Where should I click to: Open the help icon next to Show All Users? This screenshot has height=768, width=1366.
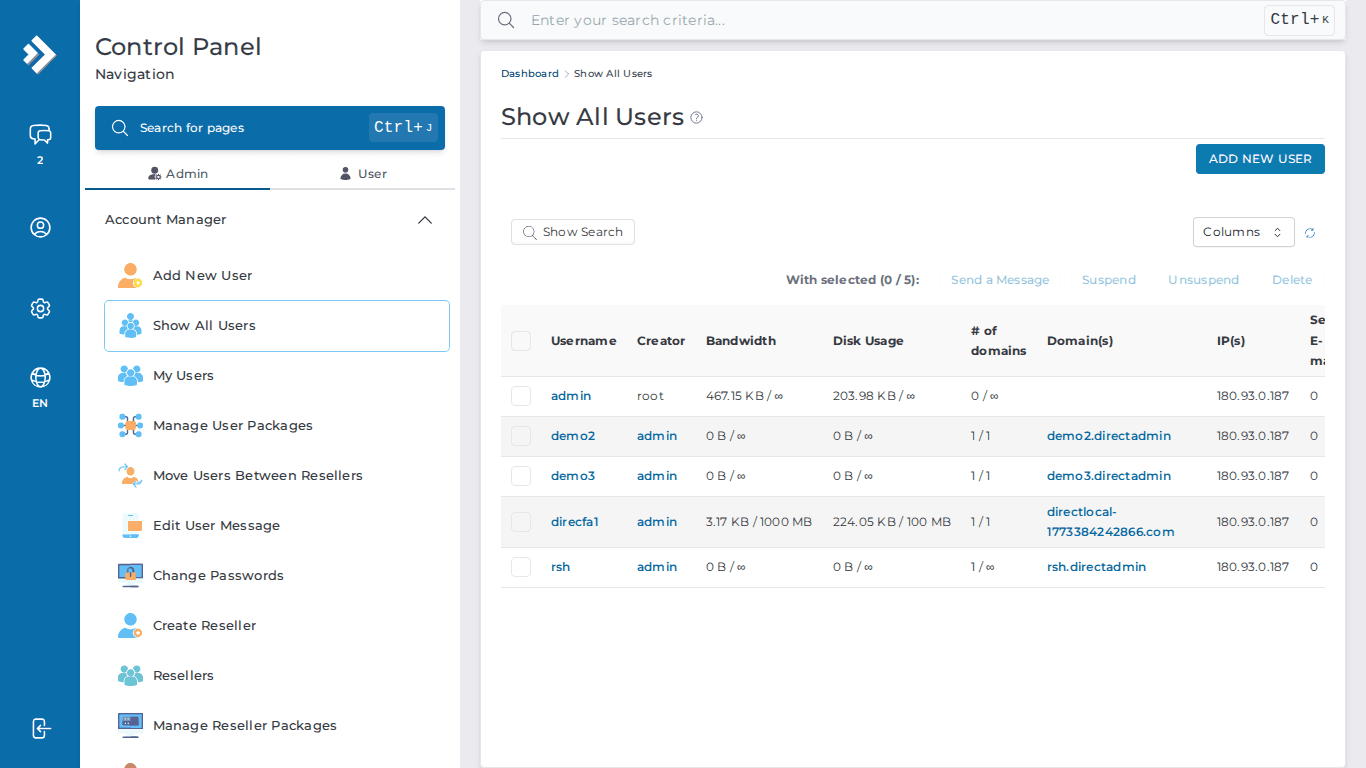(x=696, y=117)
